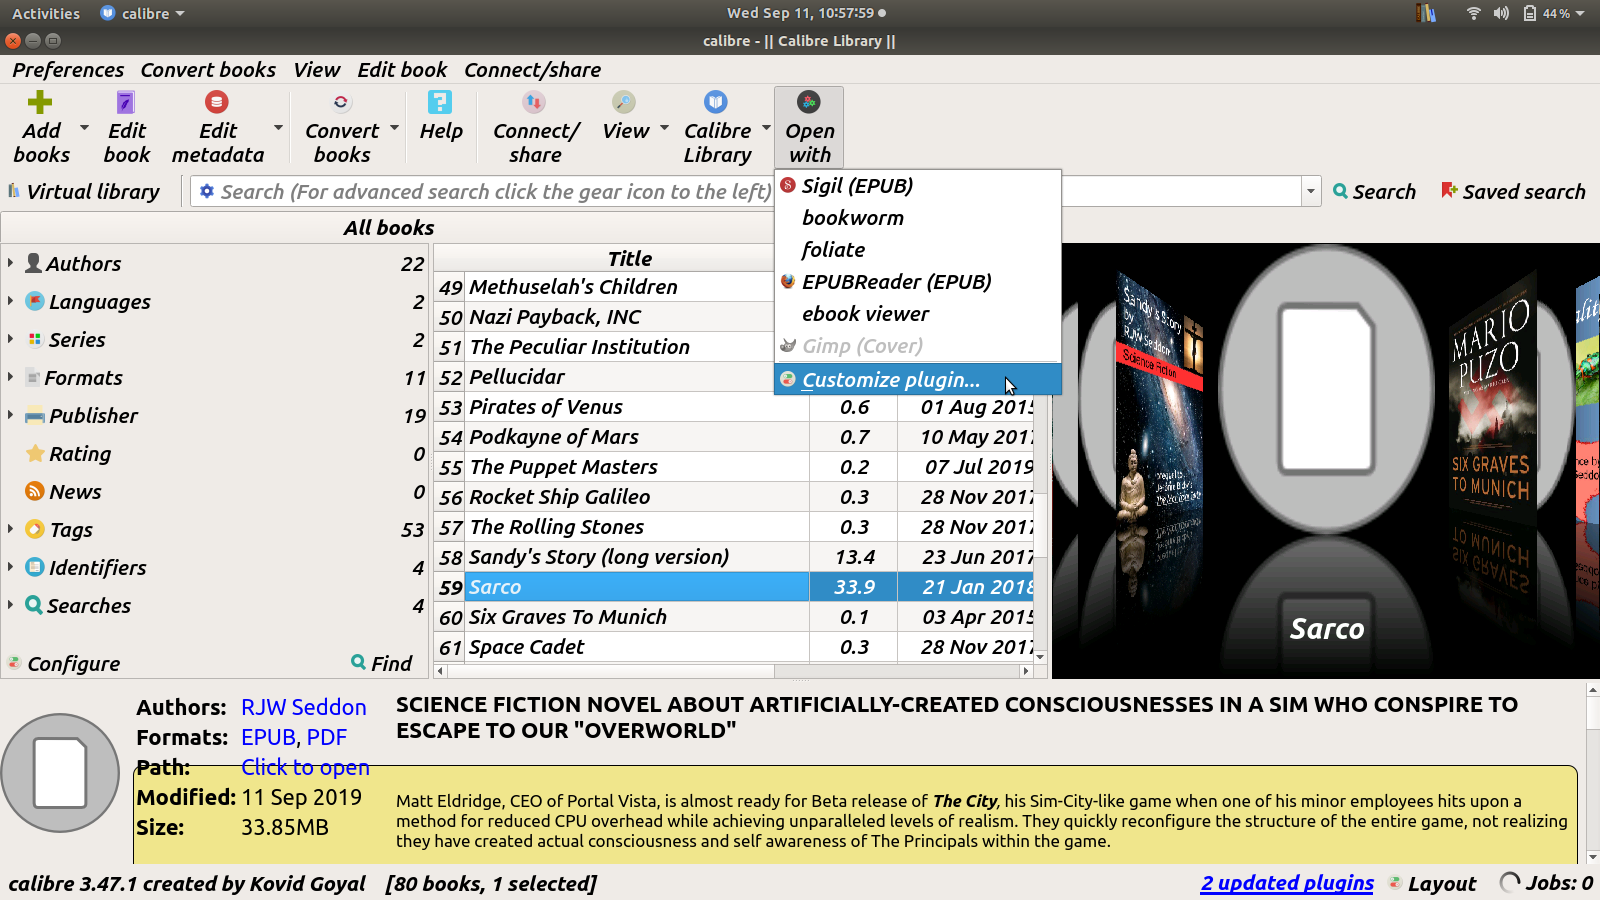Click the Path 'Click to open' link

click(305, 767)
